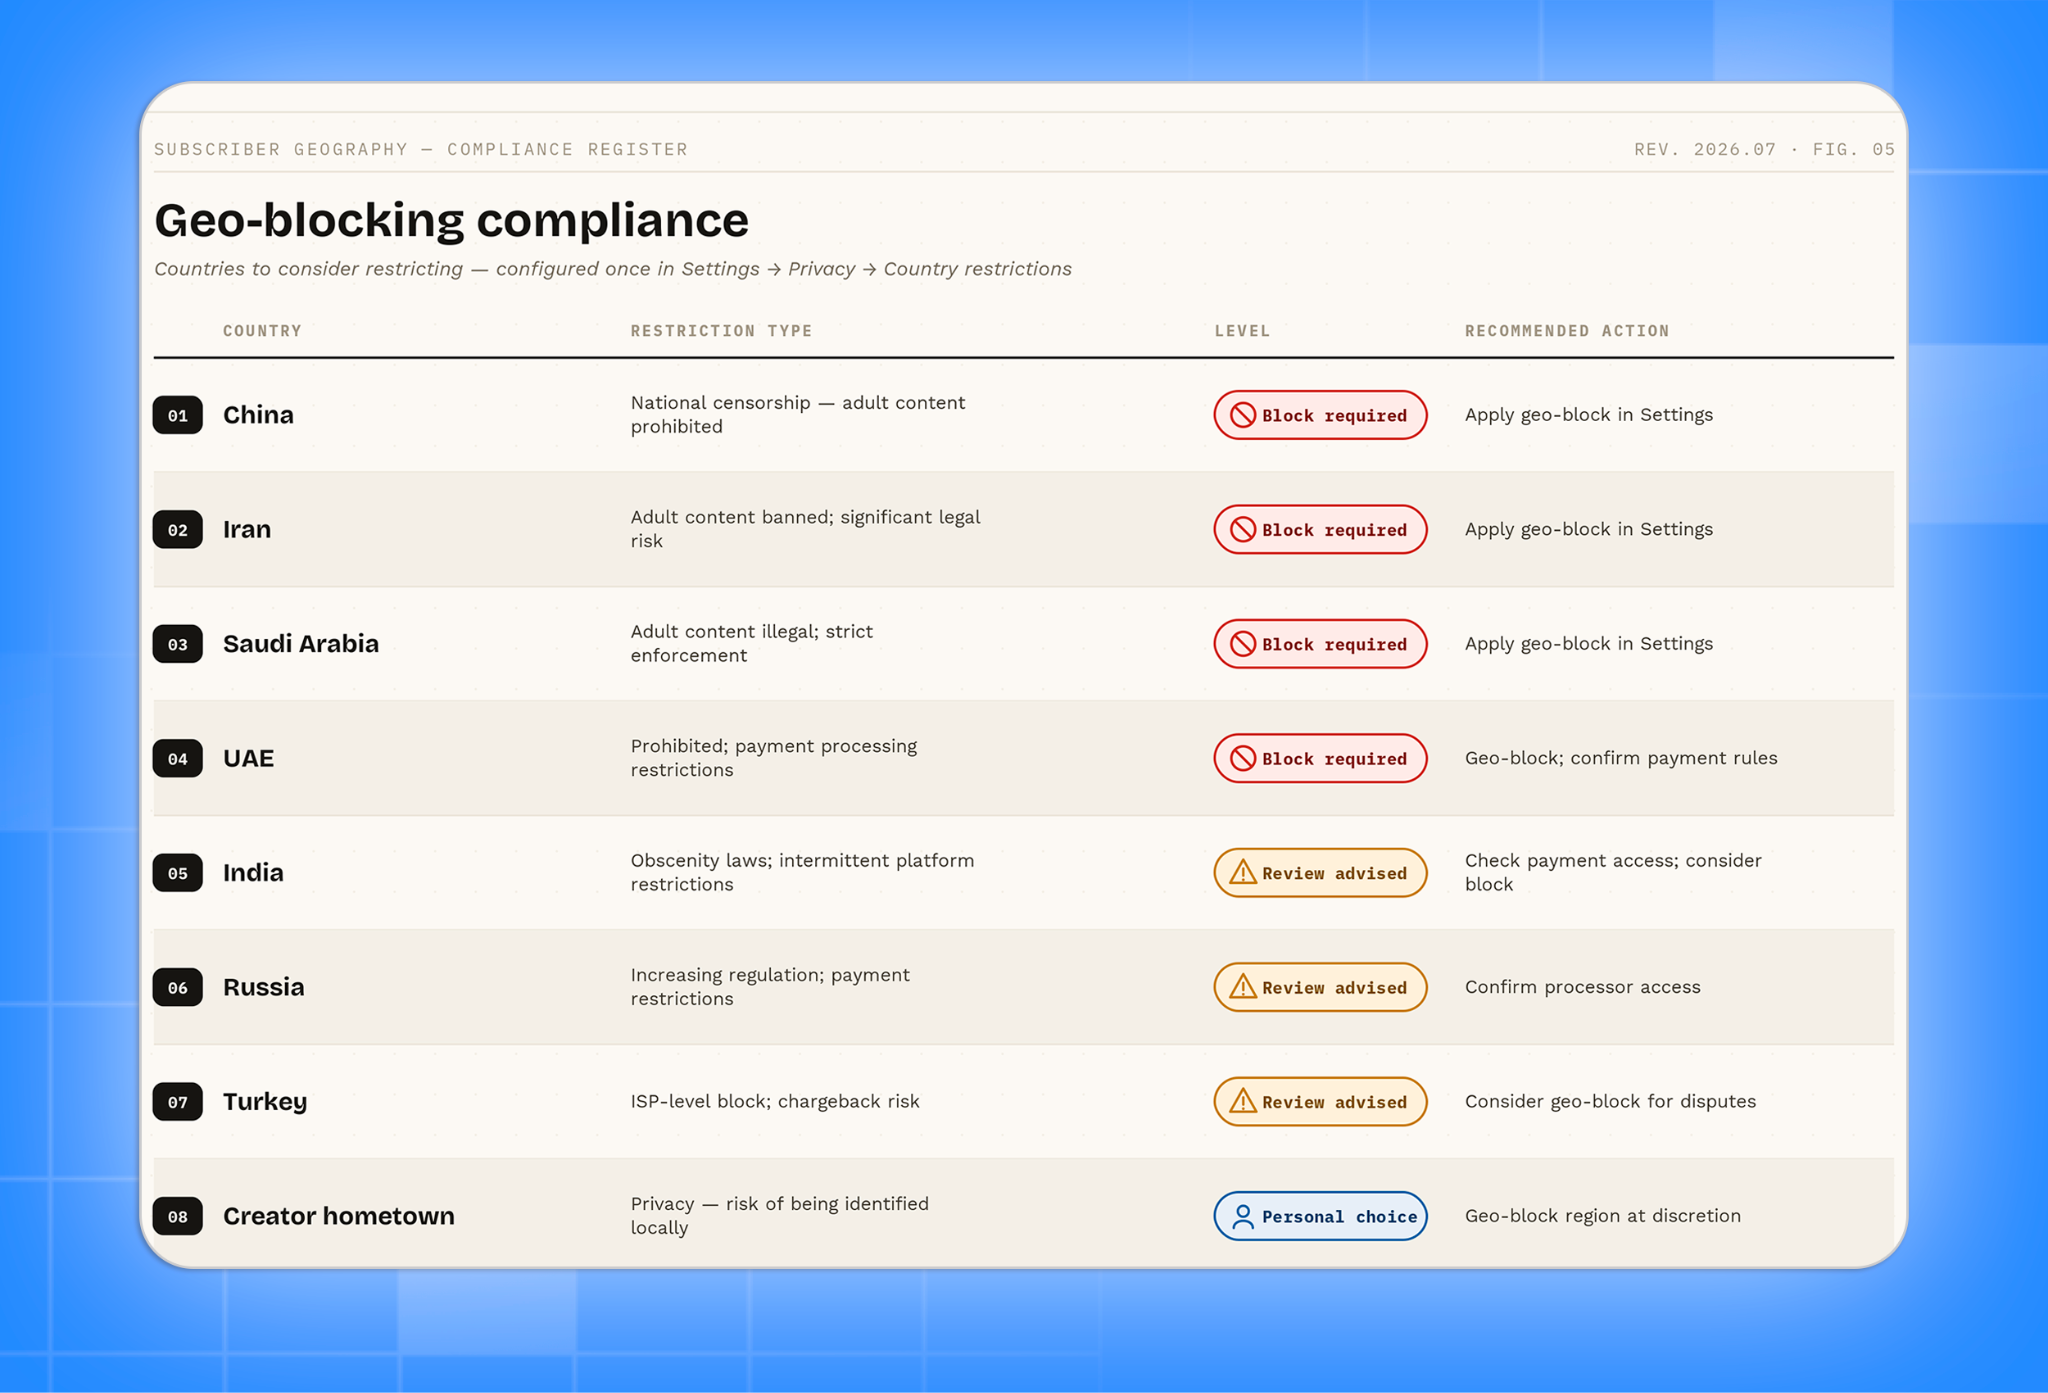Image resolution: width=2048 pixels, height=1393 pixels.
Task: Click the warning triangle in India's badge
Action: pyautogui.click(x=1242, y=873)
